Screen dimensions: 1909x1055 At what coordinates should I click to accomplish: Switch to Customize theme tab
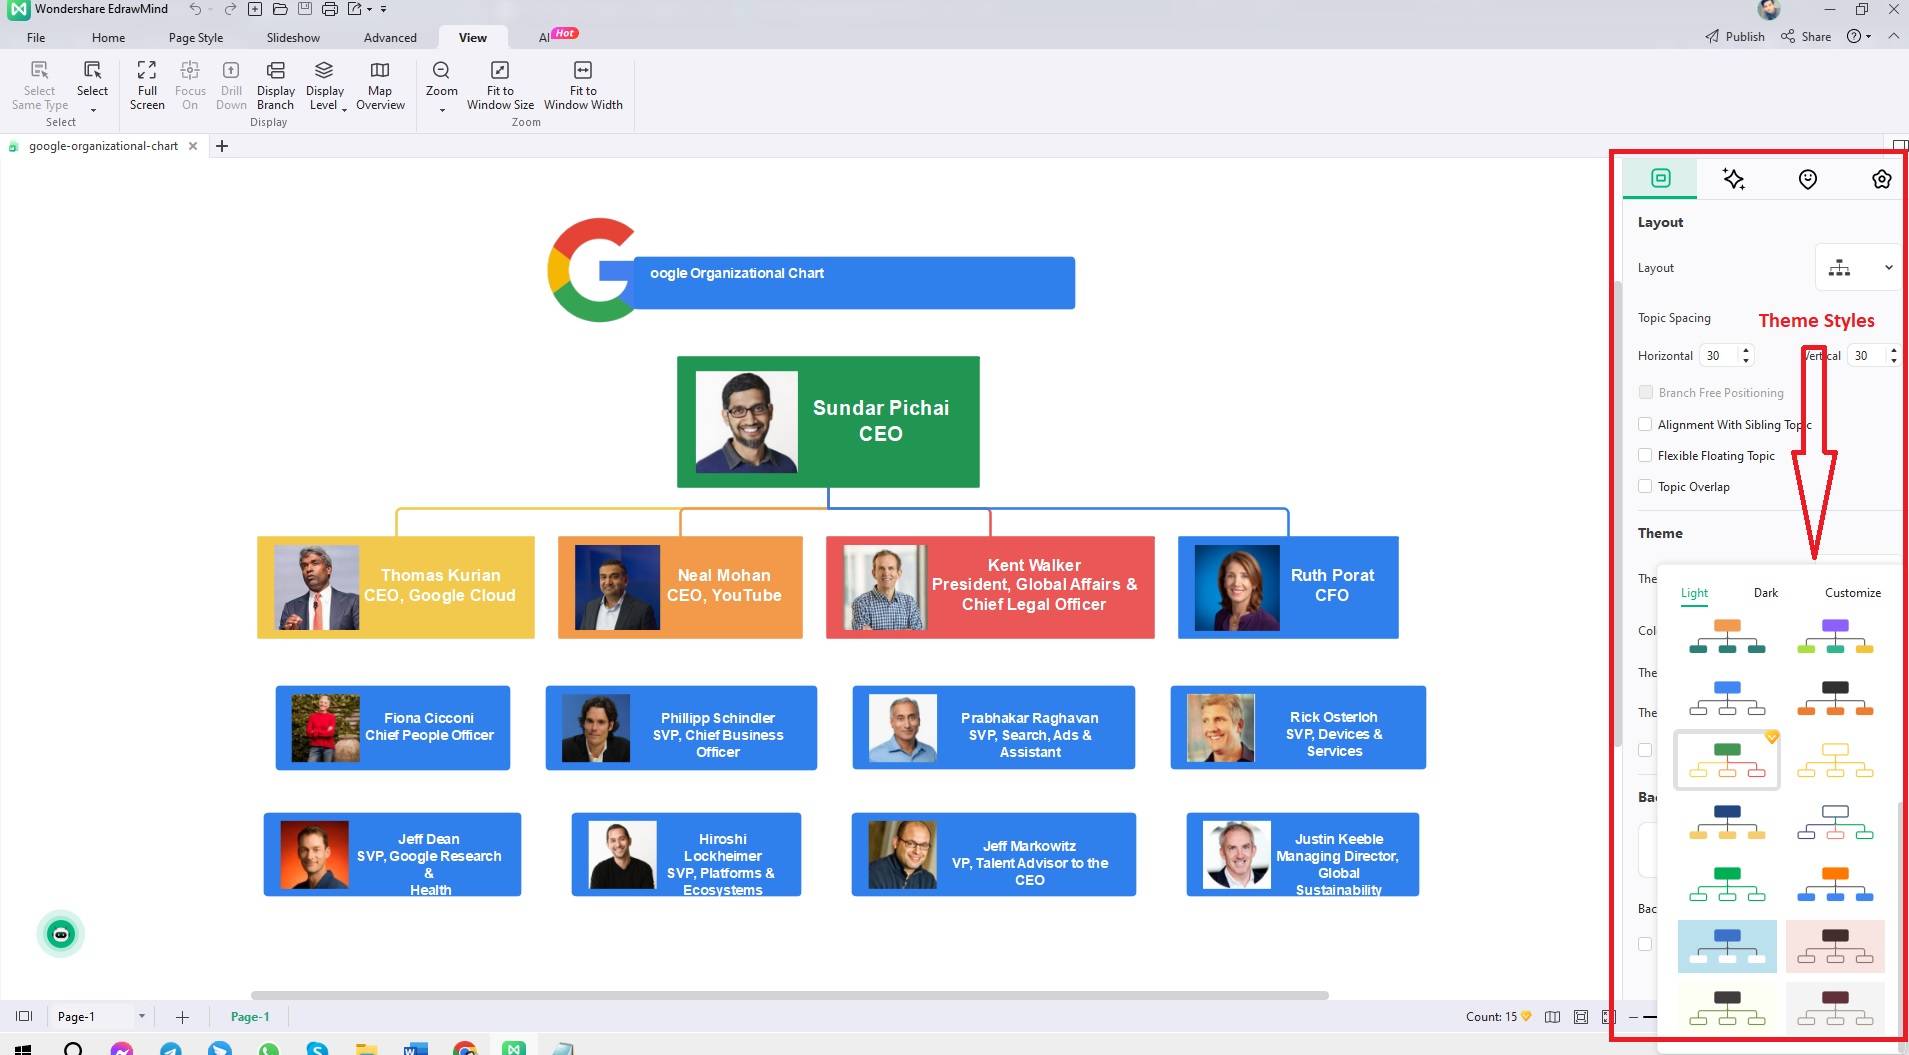1852,593
